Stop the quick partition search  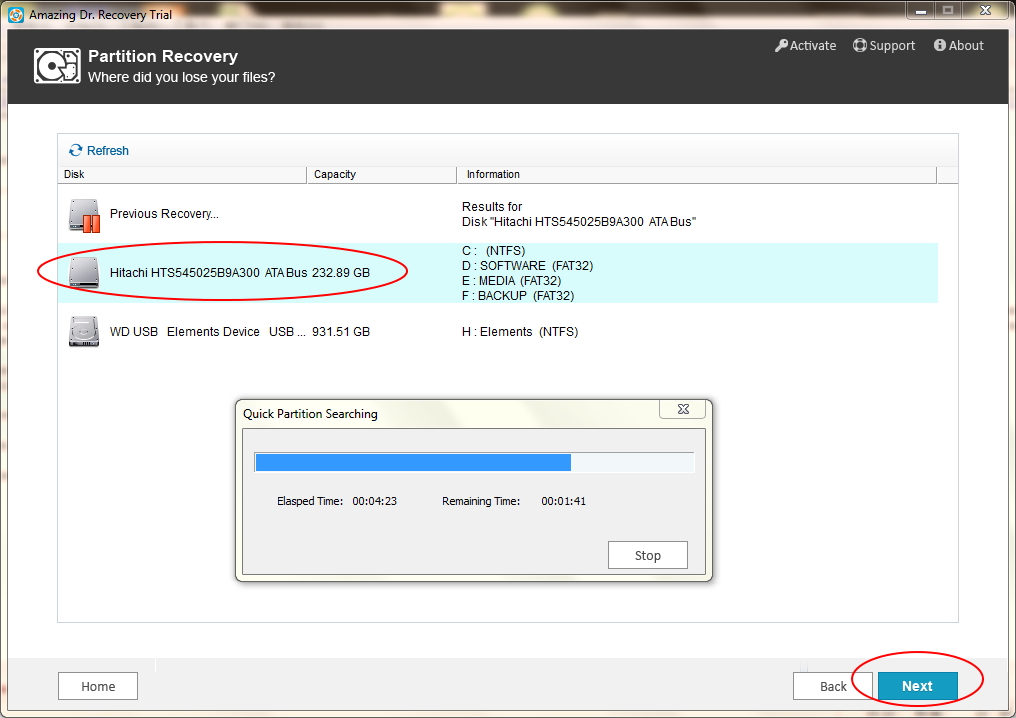[x=647, y=555]
